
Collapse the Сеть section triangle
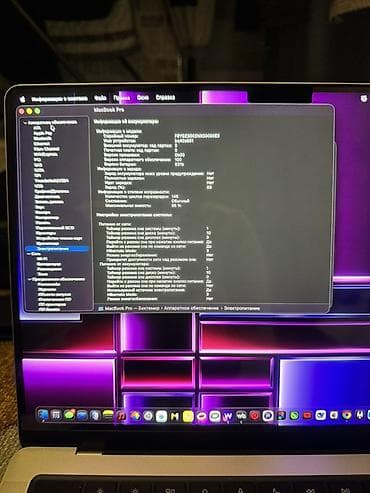(29, 254)
